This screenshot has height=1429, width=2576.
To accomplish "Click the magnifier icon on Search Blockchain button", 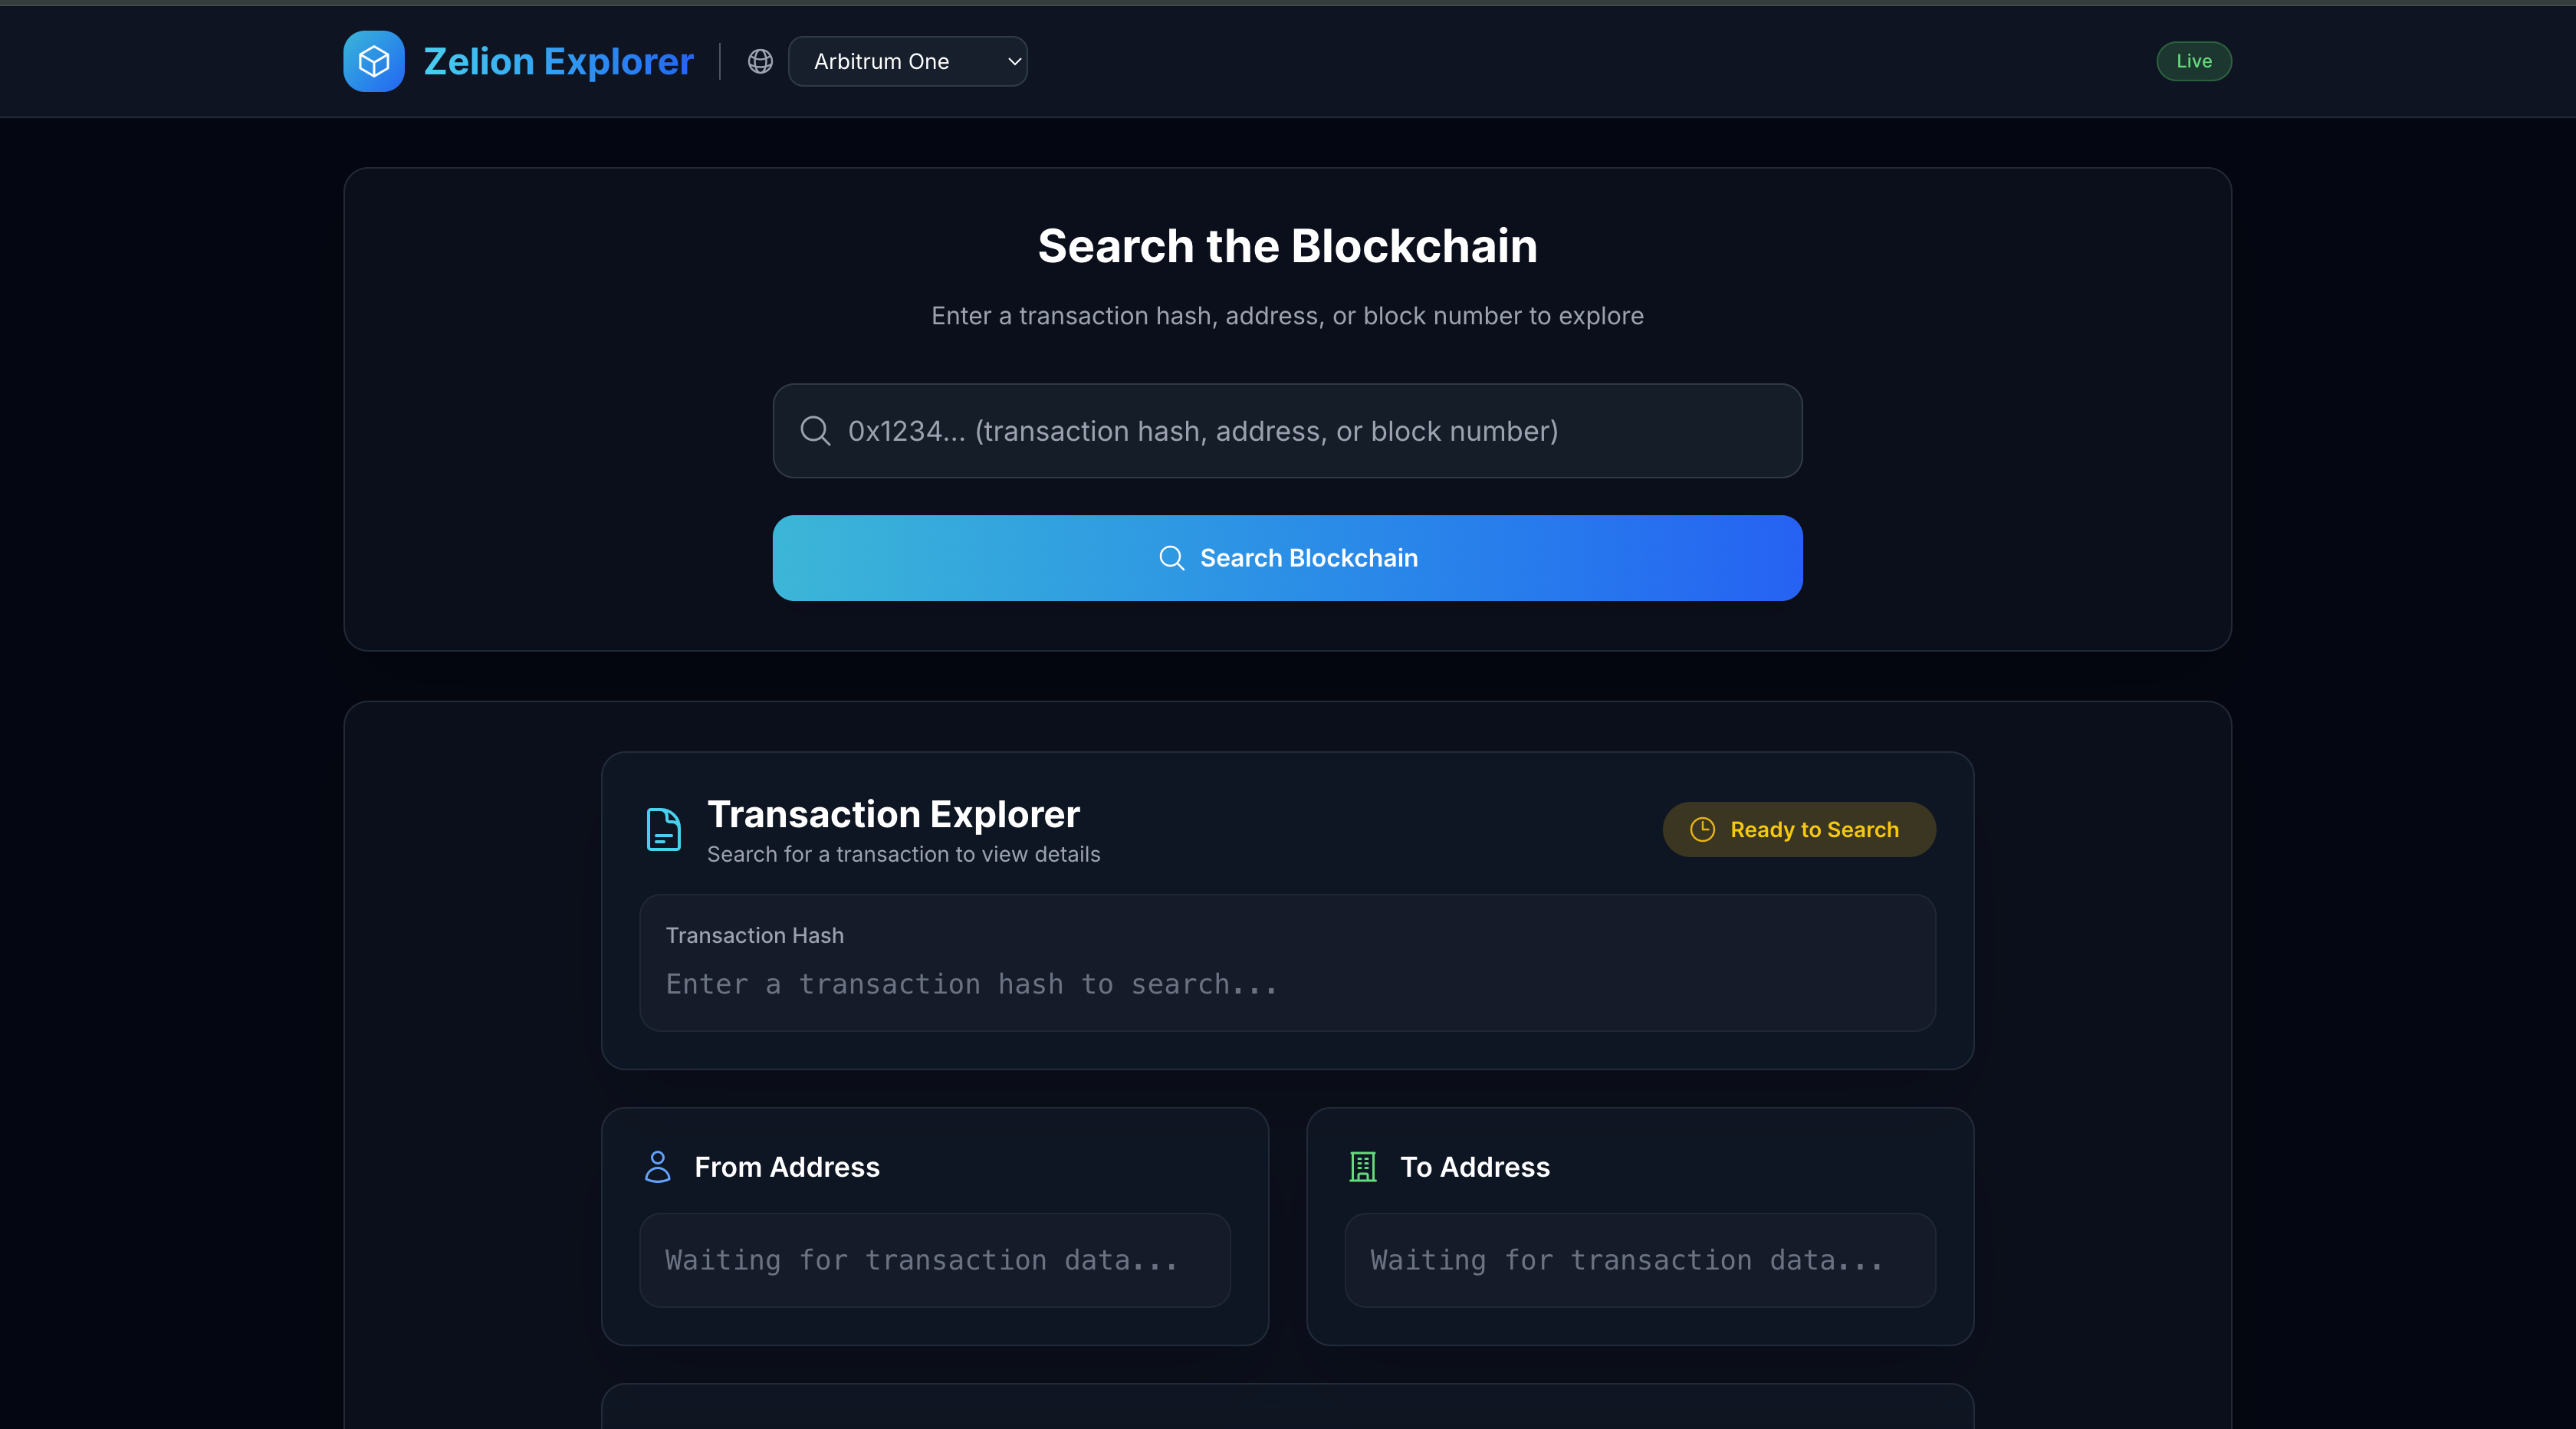I will (x=1171, y=558).
